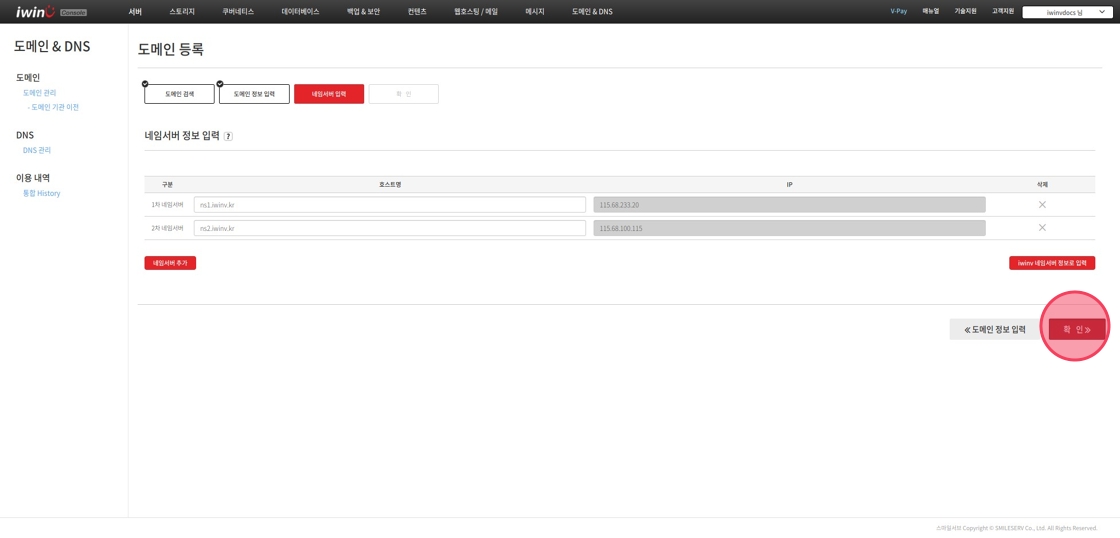The image size is (1120, 538).
Task: Select the 네임서버 입력 step
Action: [329, 94]
